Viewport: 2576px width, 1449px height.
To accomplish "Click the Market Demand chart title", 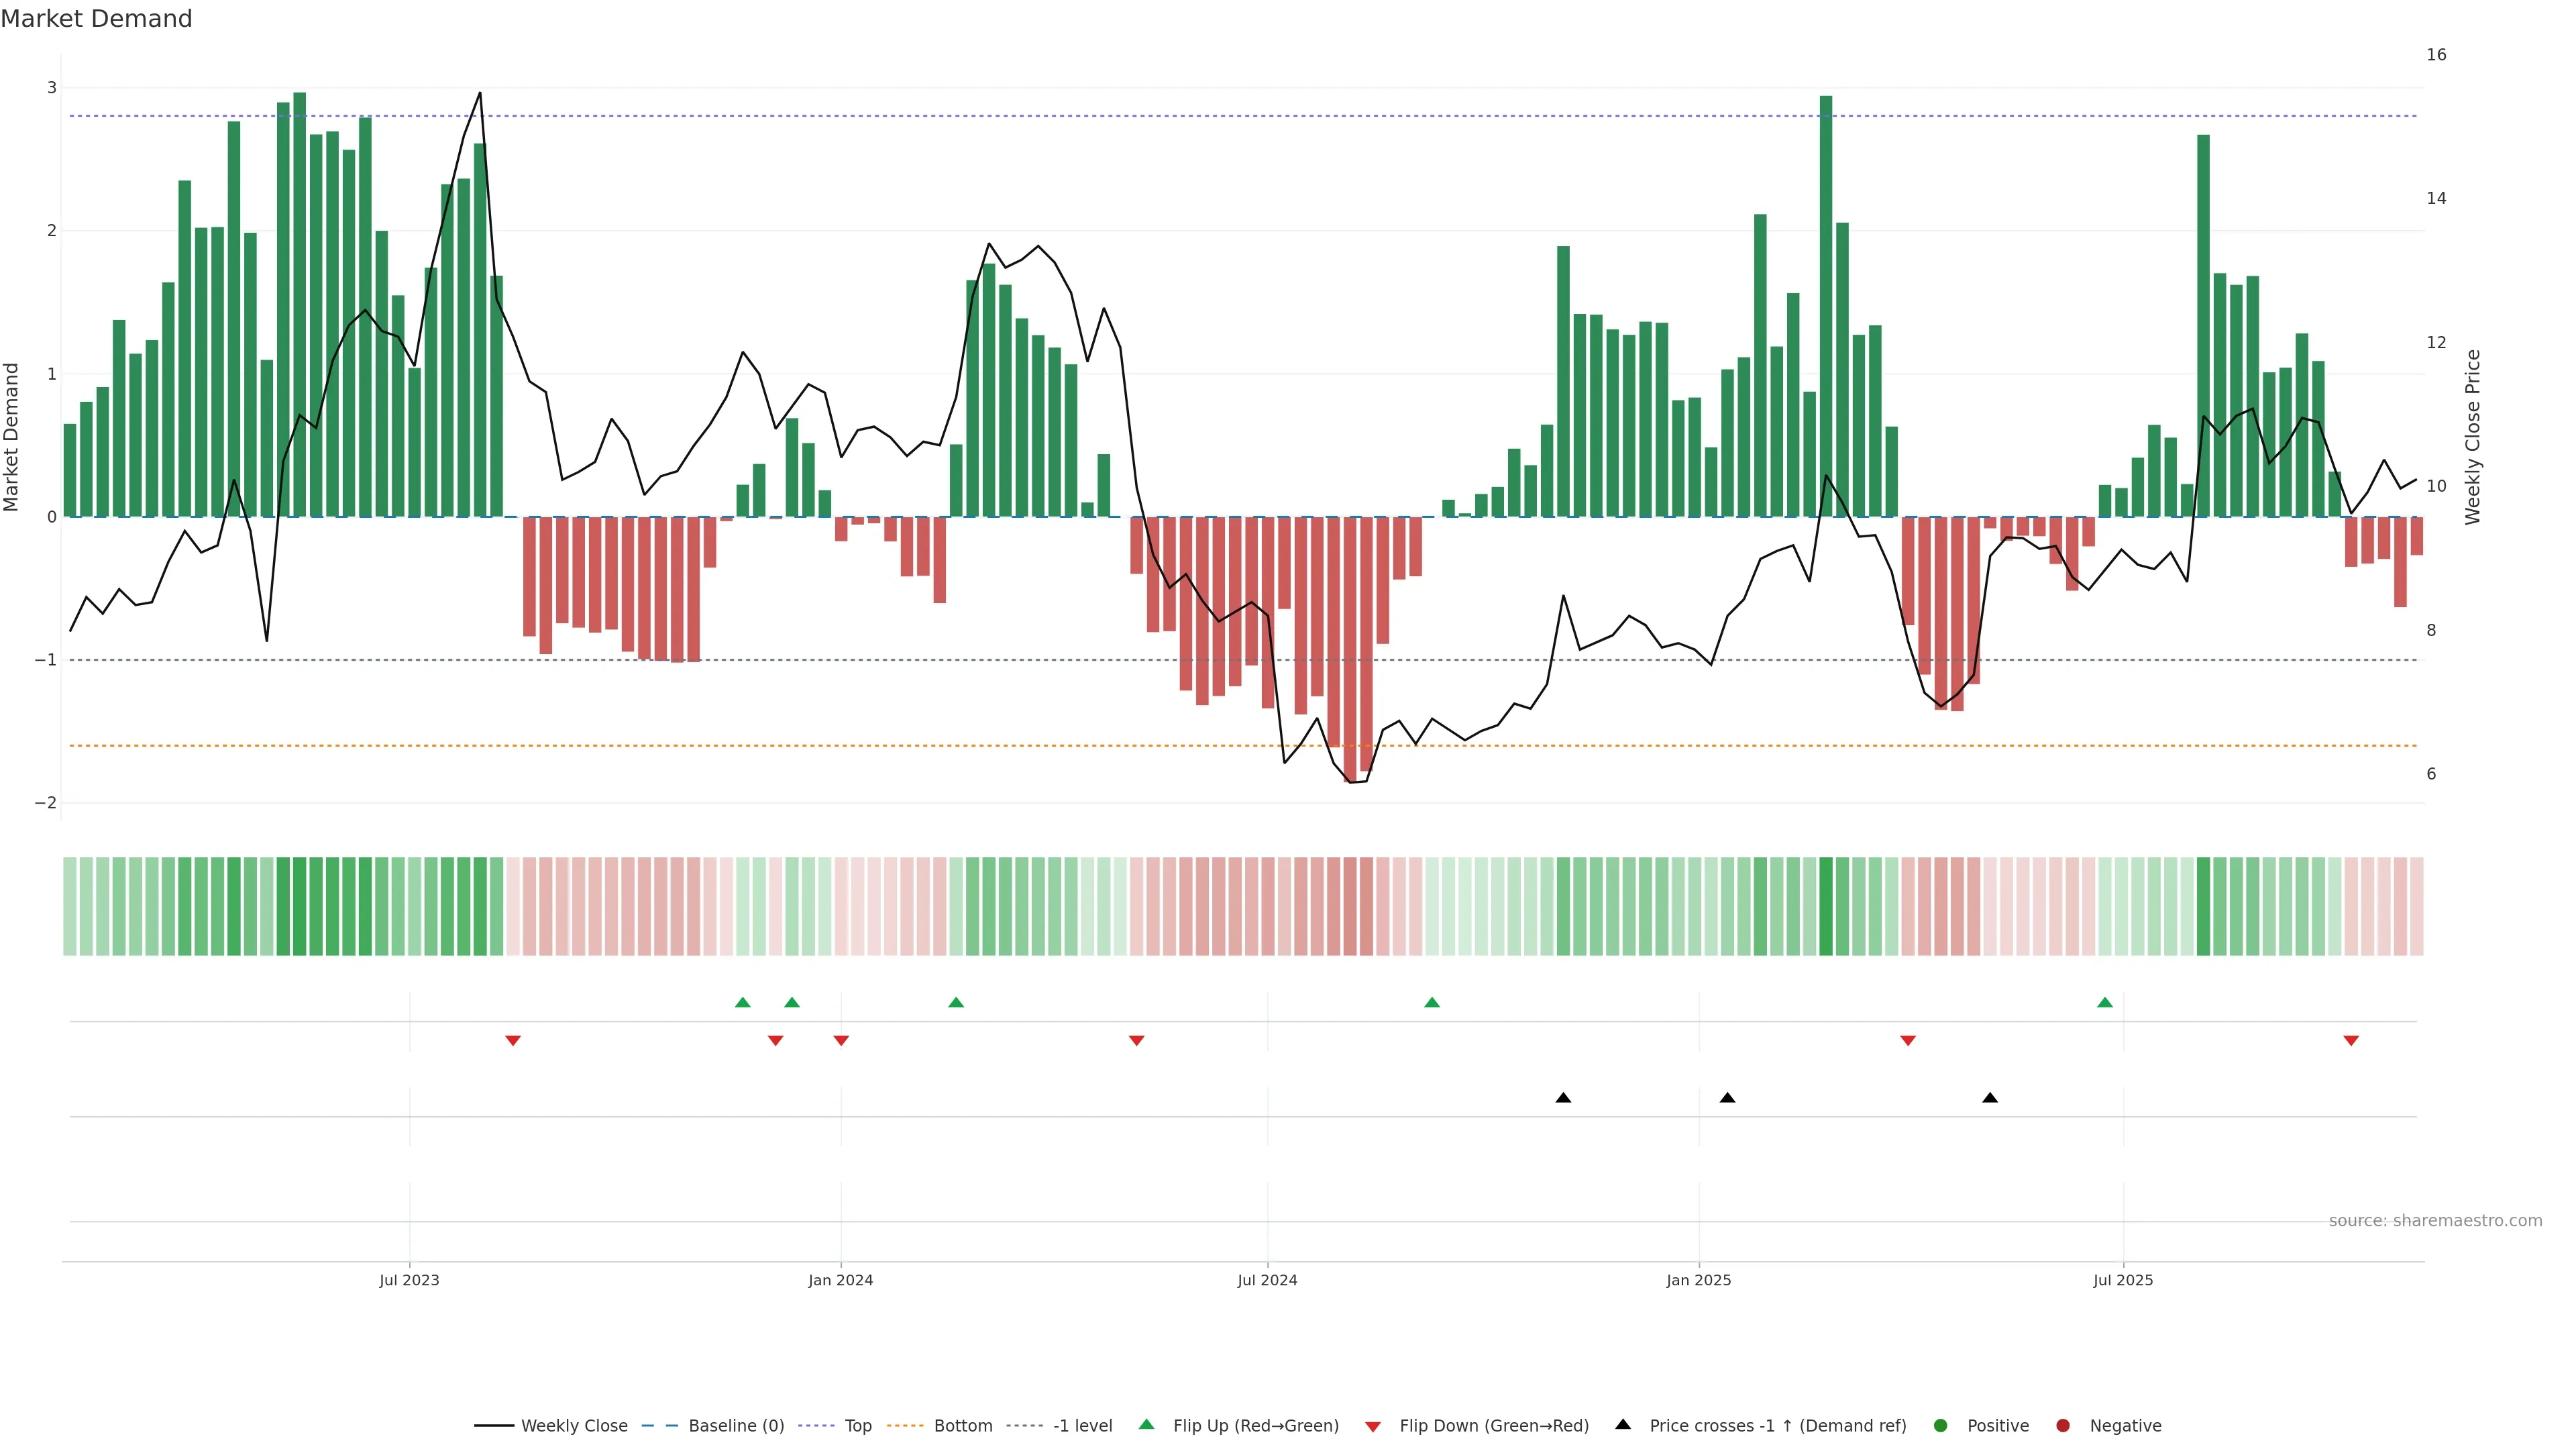I will pos(96,19).
